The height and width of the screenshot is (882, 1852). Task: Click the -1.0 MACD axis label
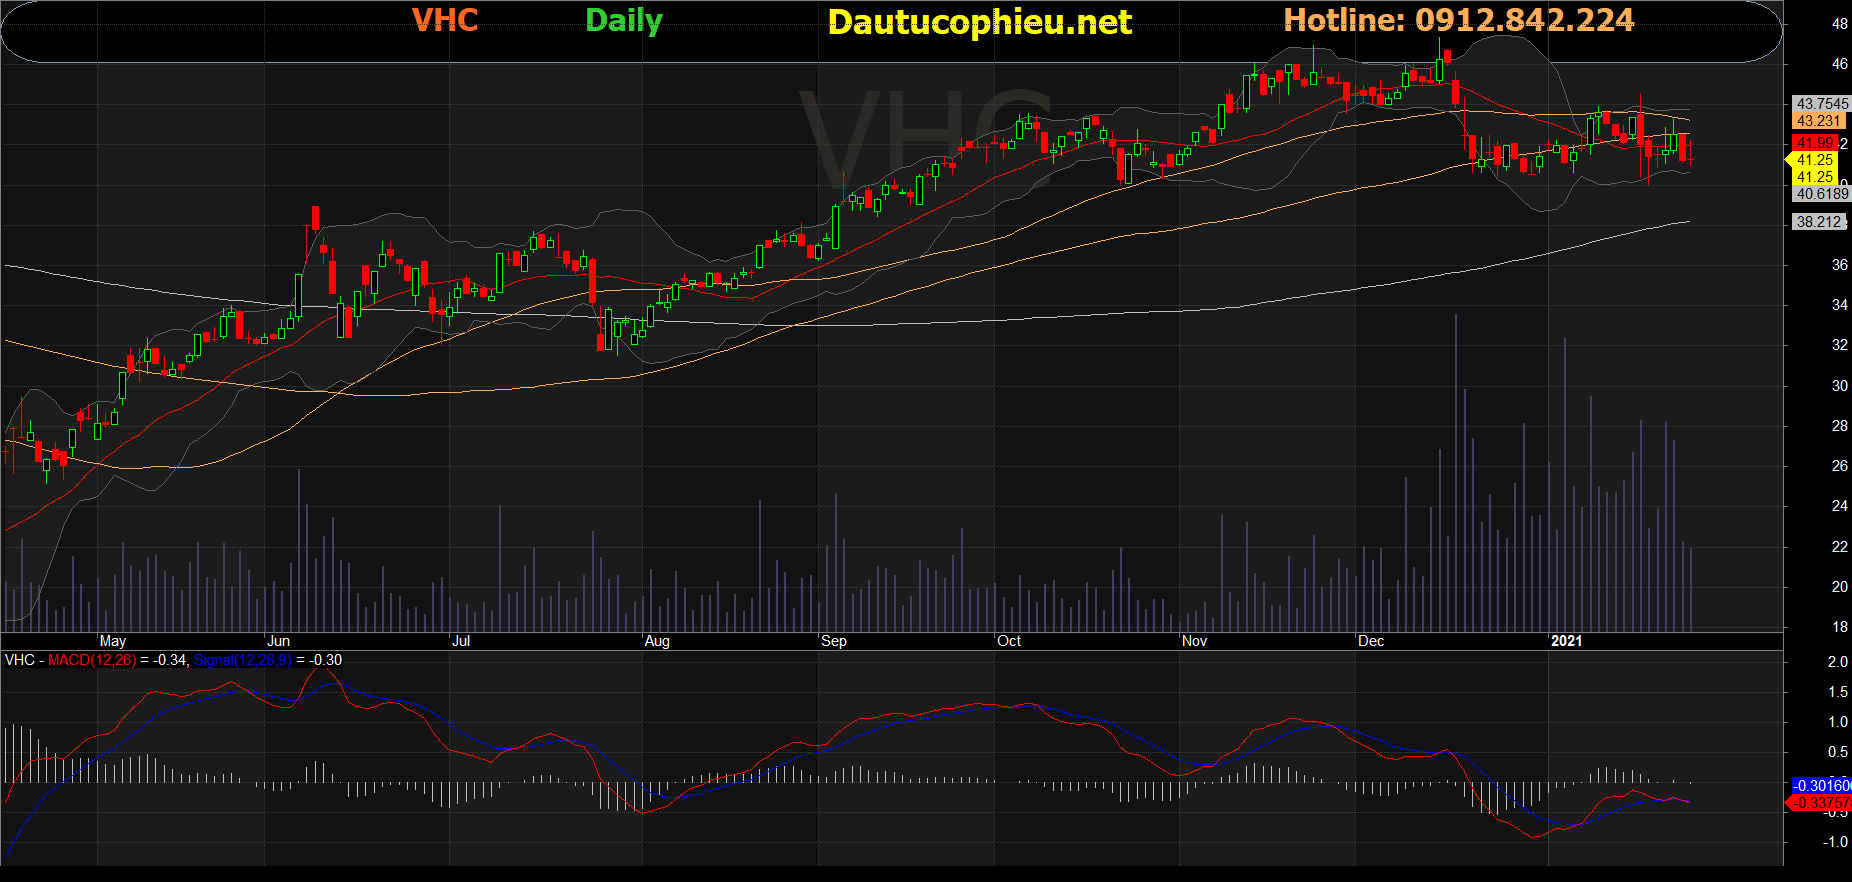pos(1835,842)
